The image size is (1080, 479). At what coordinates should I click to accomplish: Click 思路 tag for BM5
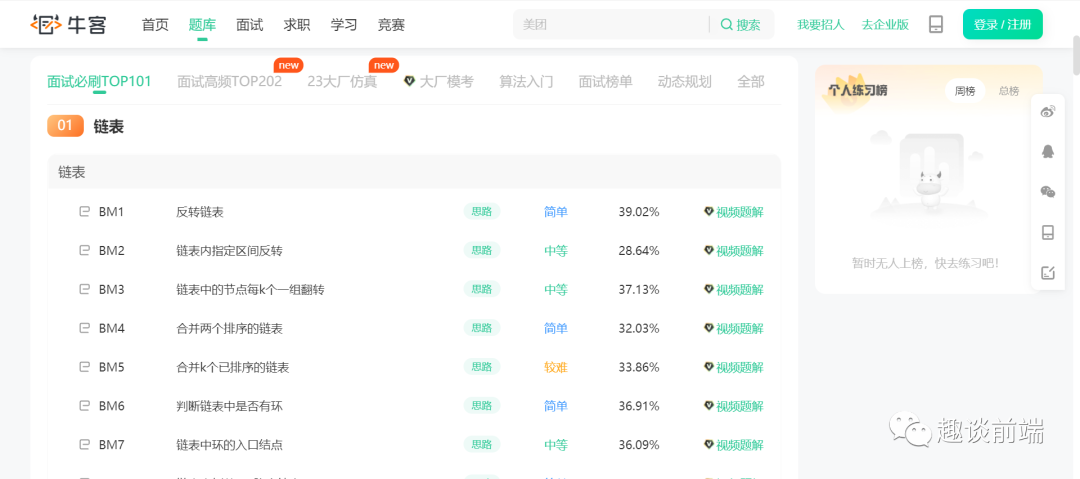(x=481, y=367)
